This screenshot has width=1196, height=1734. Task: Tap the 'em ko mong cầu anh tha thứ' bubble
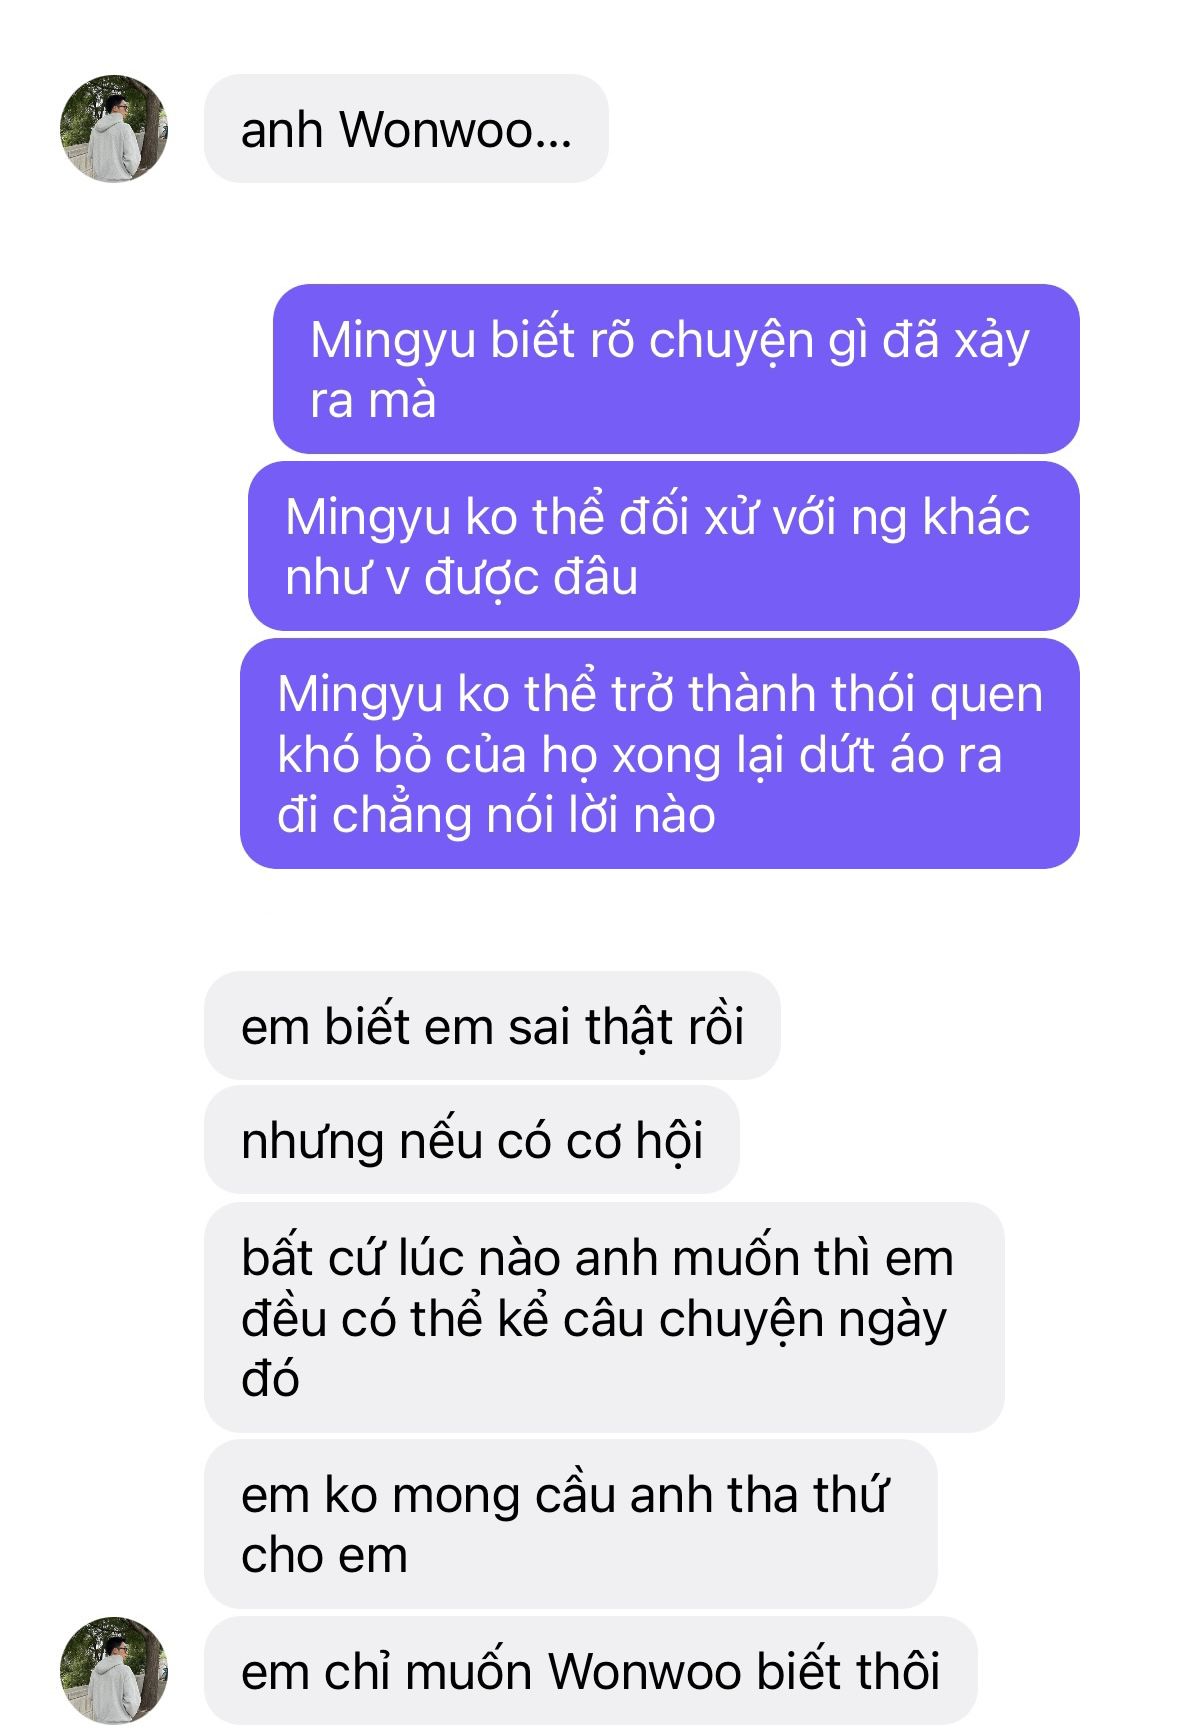(571, 1524)
